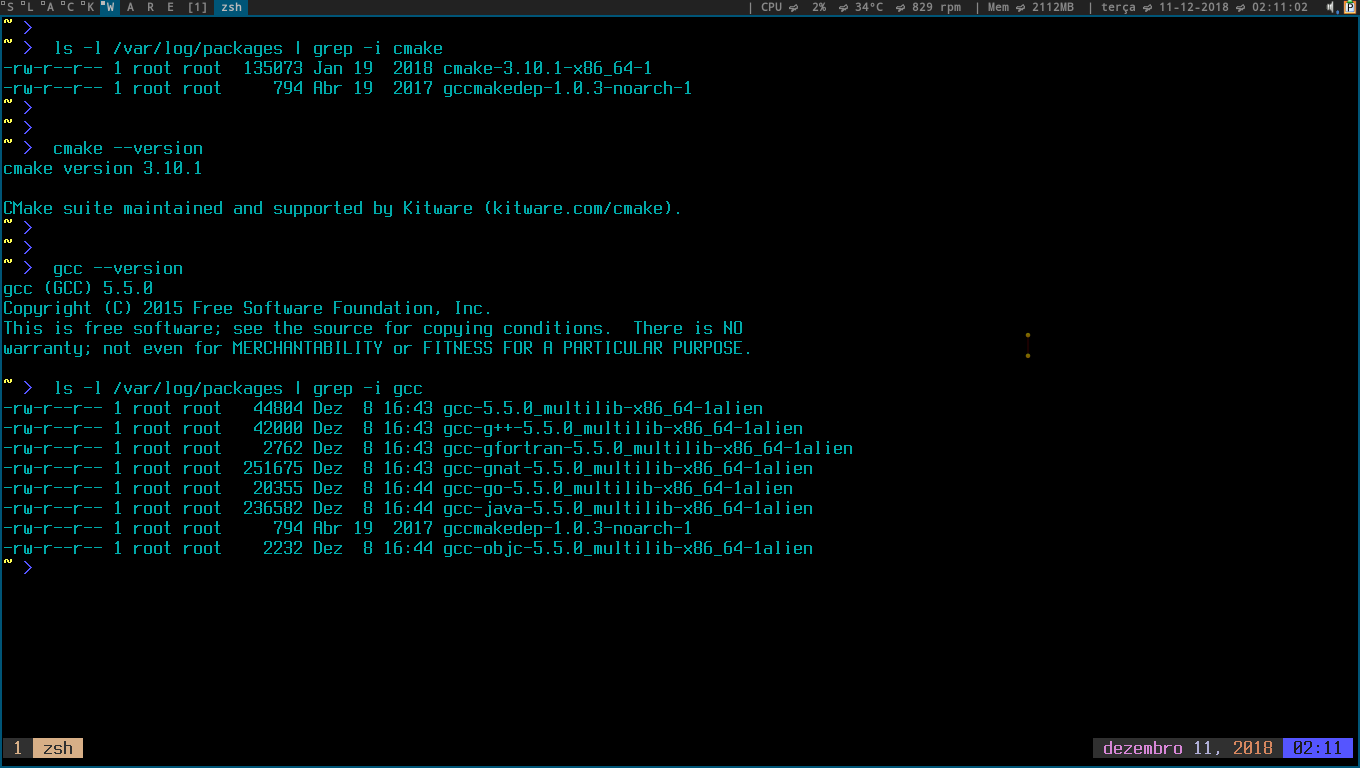The height and width of the screenshot is (768, 1360).
Task: Click the [1] layout symbol in the dwm bar
Action: [196, 7]
